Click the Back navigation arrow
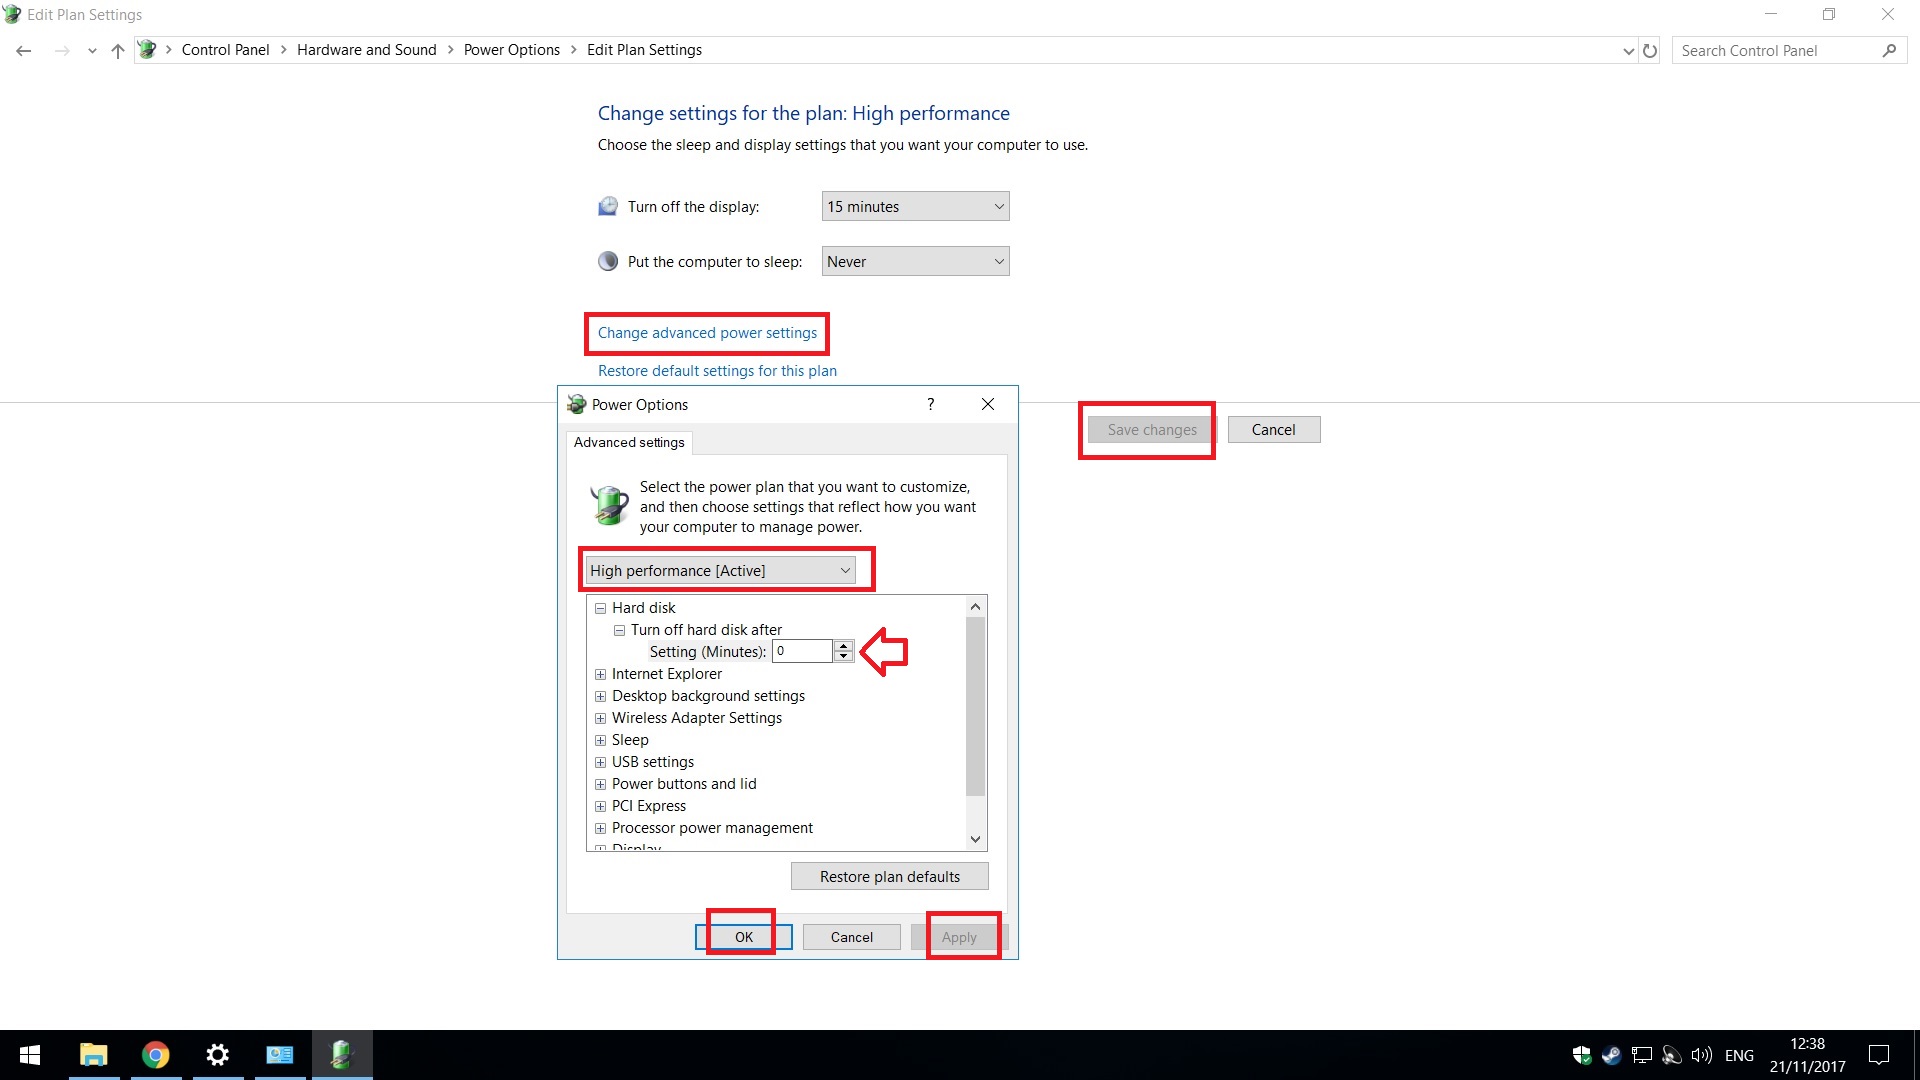 [24, 51]
